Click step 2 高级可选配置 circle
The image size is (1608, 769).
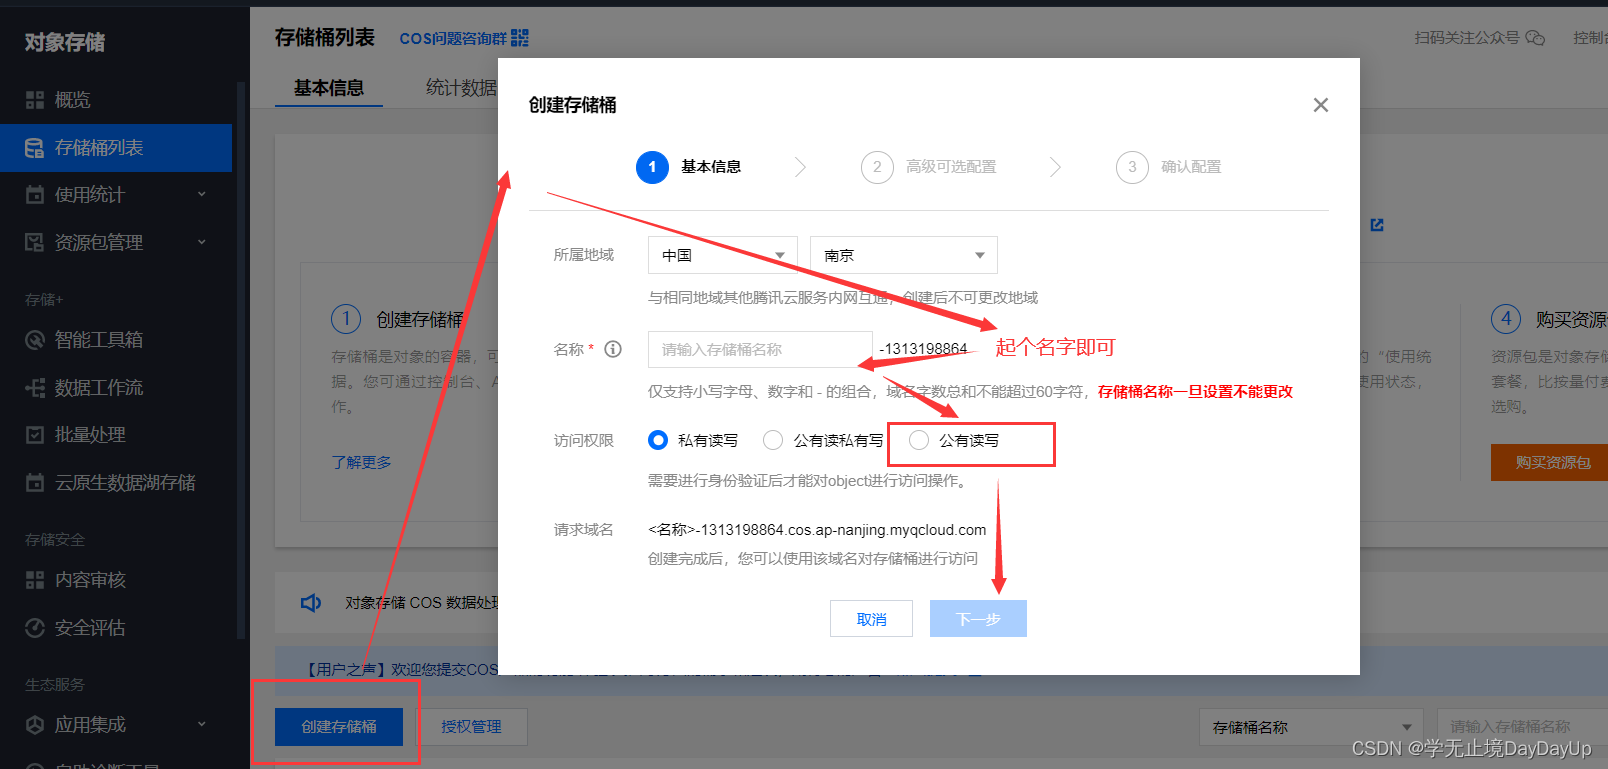pyautogui.click(x=877, y=167)
